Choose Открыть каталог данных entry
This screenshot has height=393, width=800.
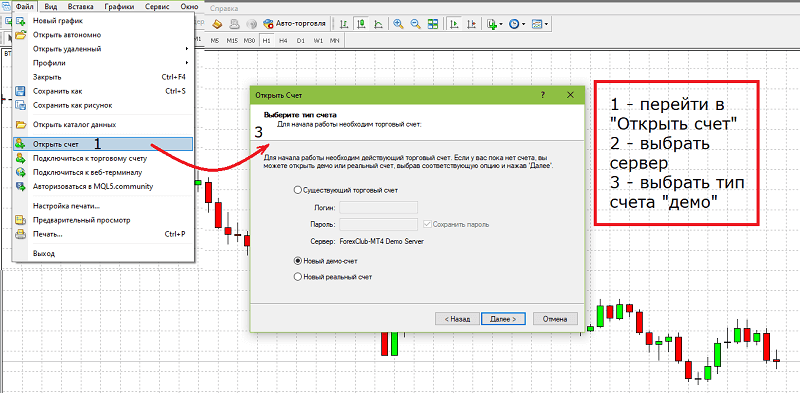pos(103,124)
